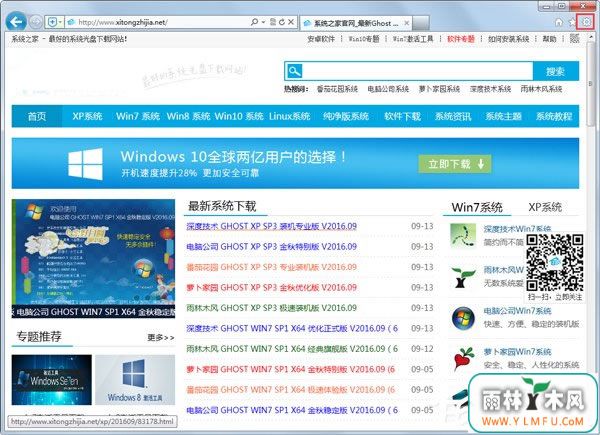Open the favorites star icon
The height and width of the screenshot is (435, 600).
tap(572, 22)
